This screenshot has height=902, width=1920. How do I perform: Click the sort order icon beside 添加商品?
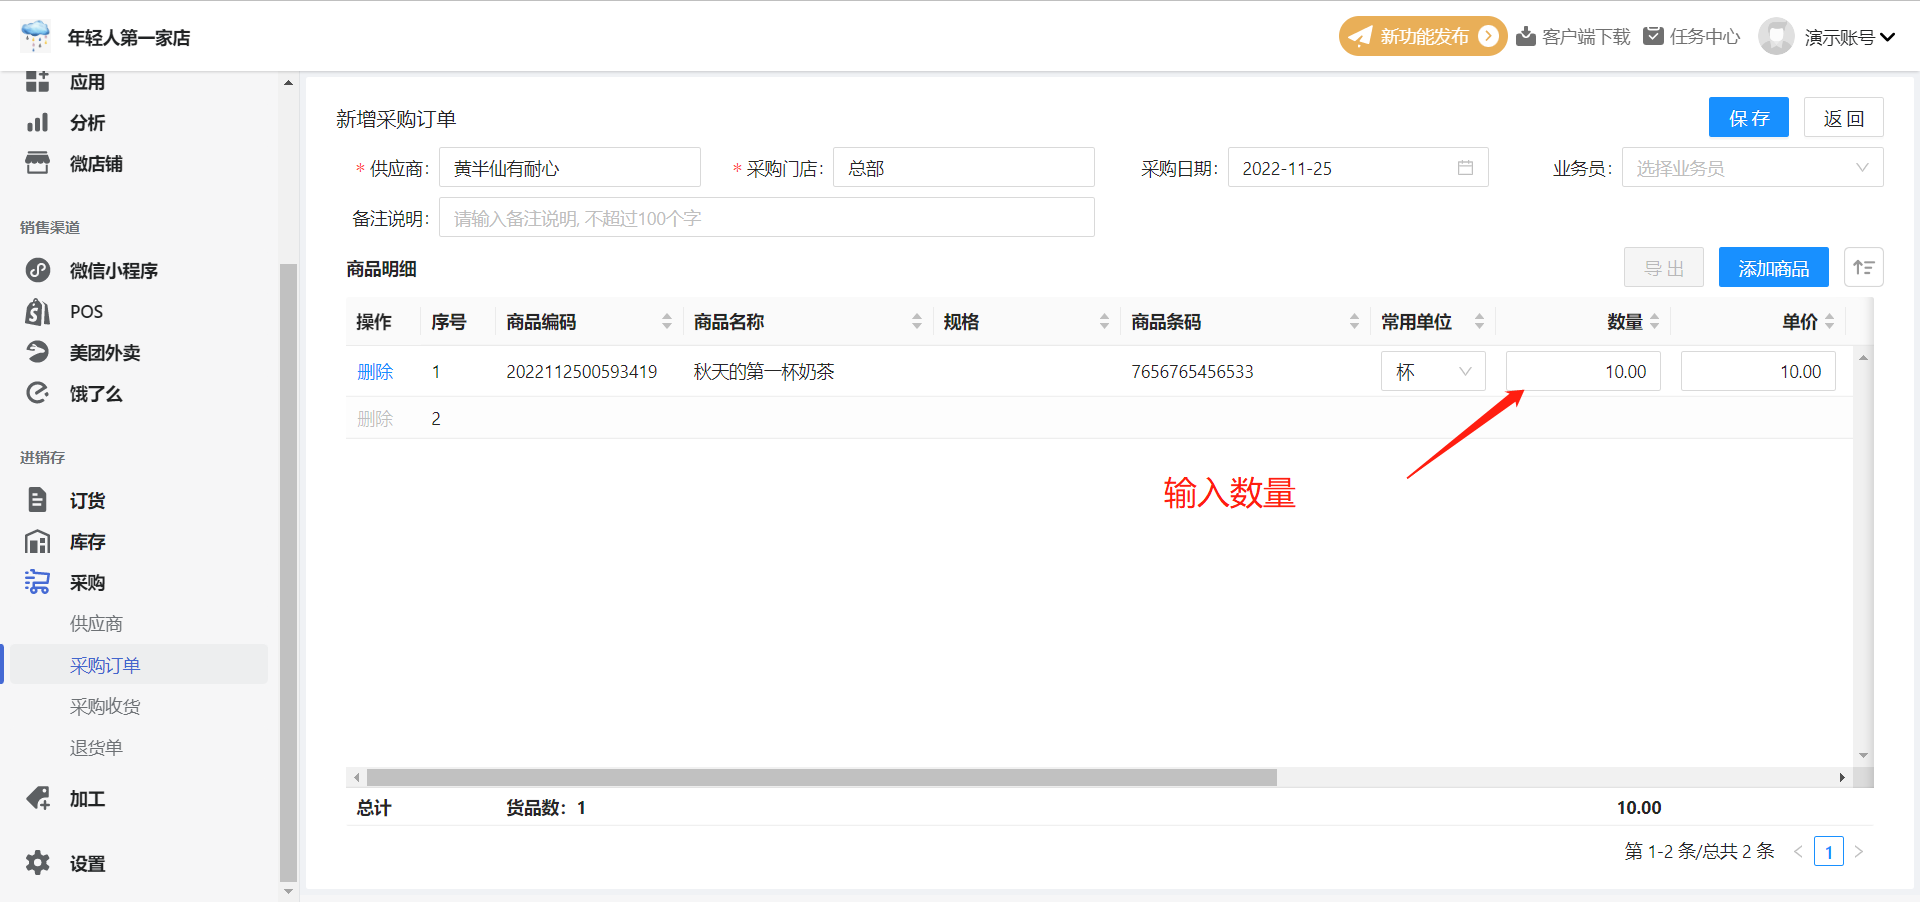[x=1864, y=267]
